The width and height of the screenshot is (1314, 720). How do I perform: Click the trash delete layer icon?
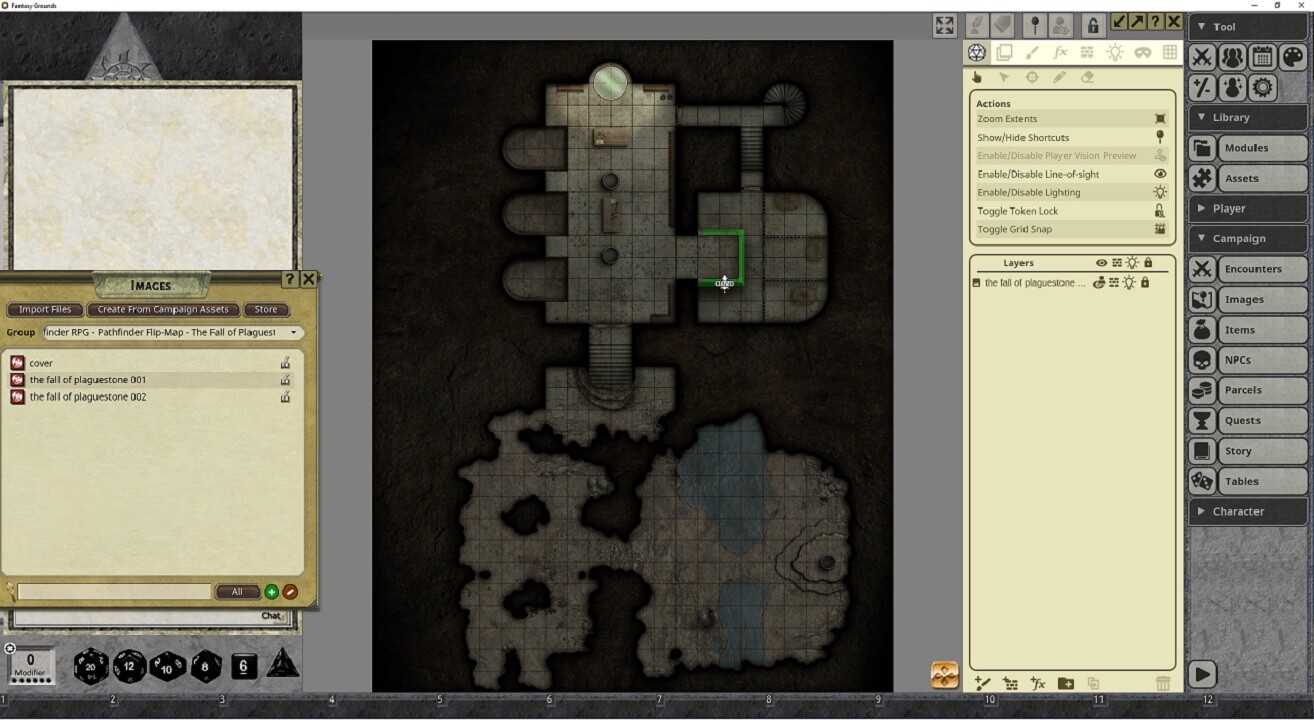pyautogui.click(x=1162, y=684)
